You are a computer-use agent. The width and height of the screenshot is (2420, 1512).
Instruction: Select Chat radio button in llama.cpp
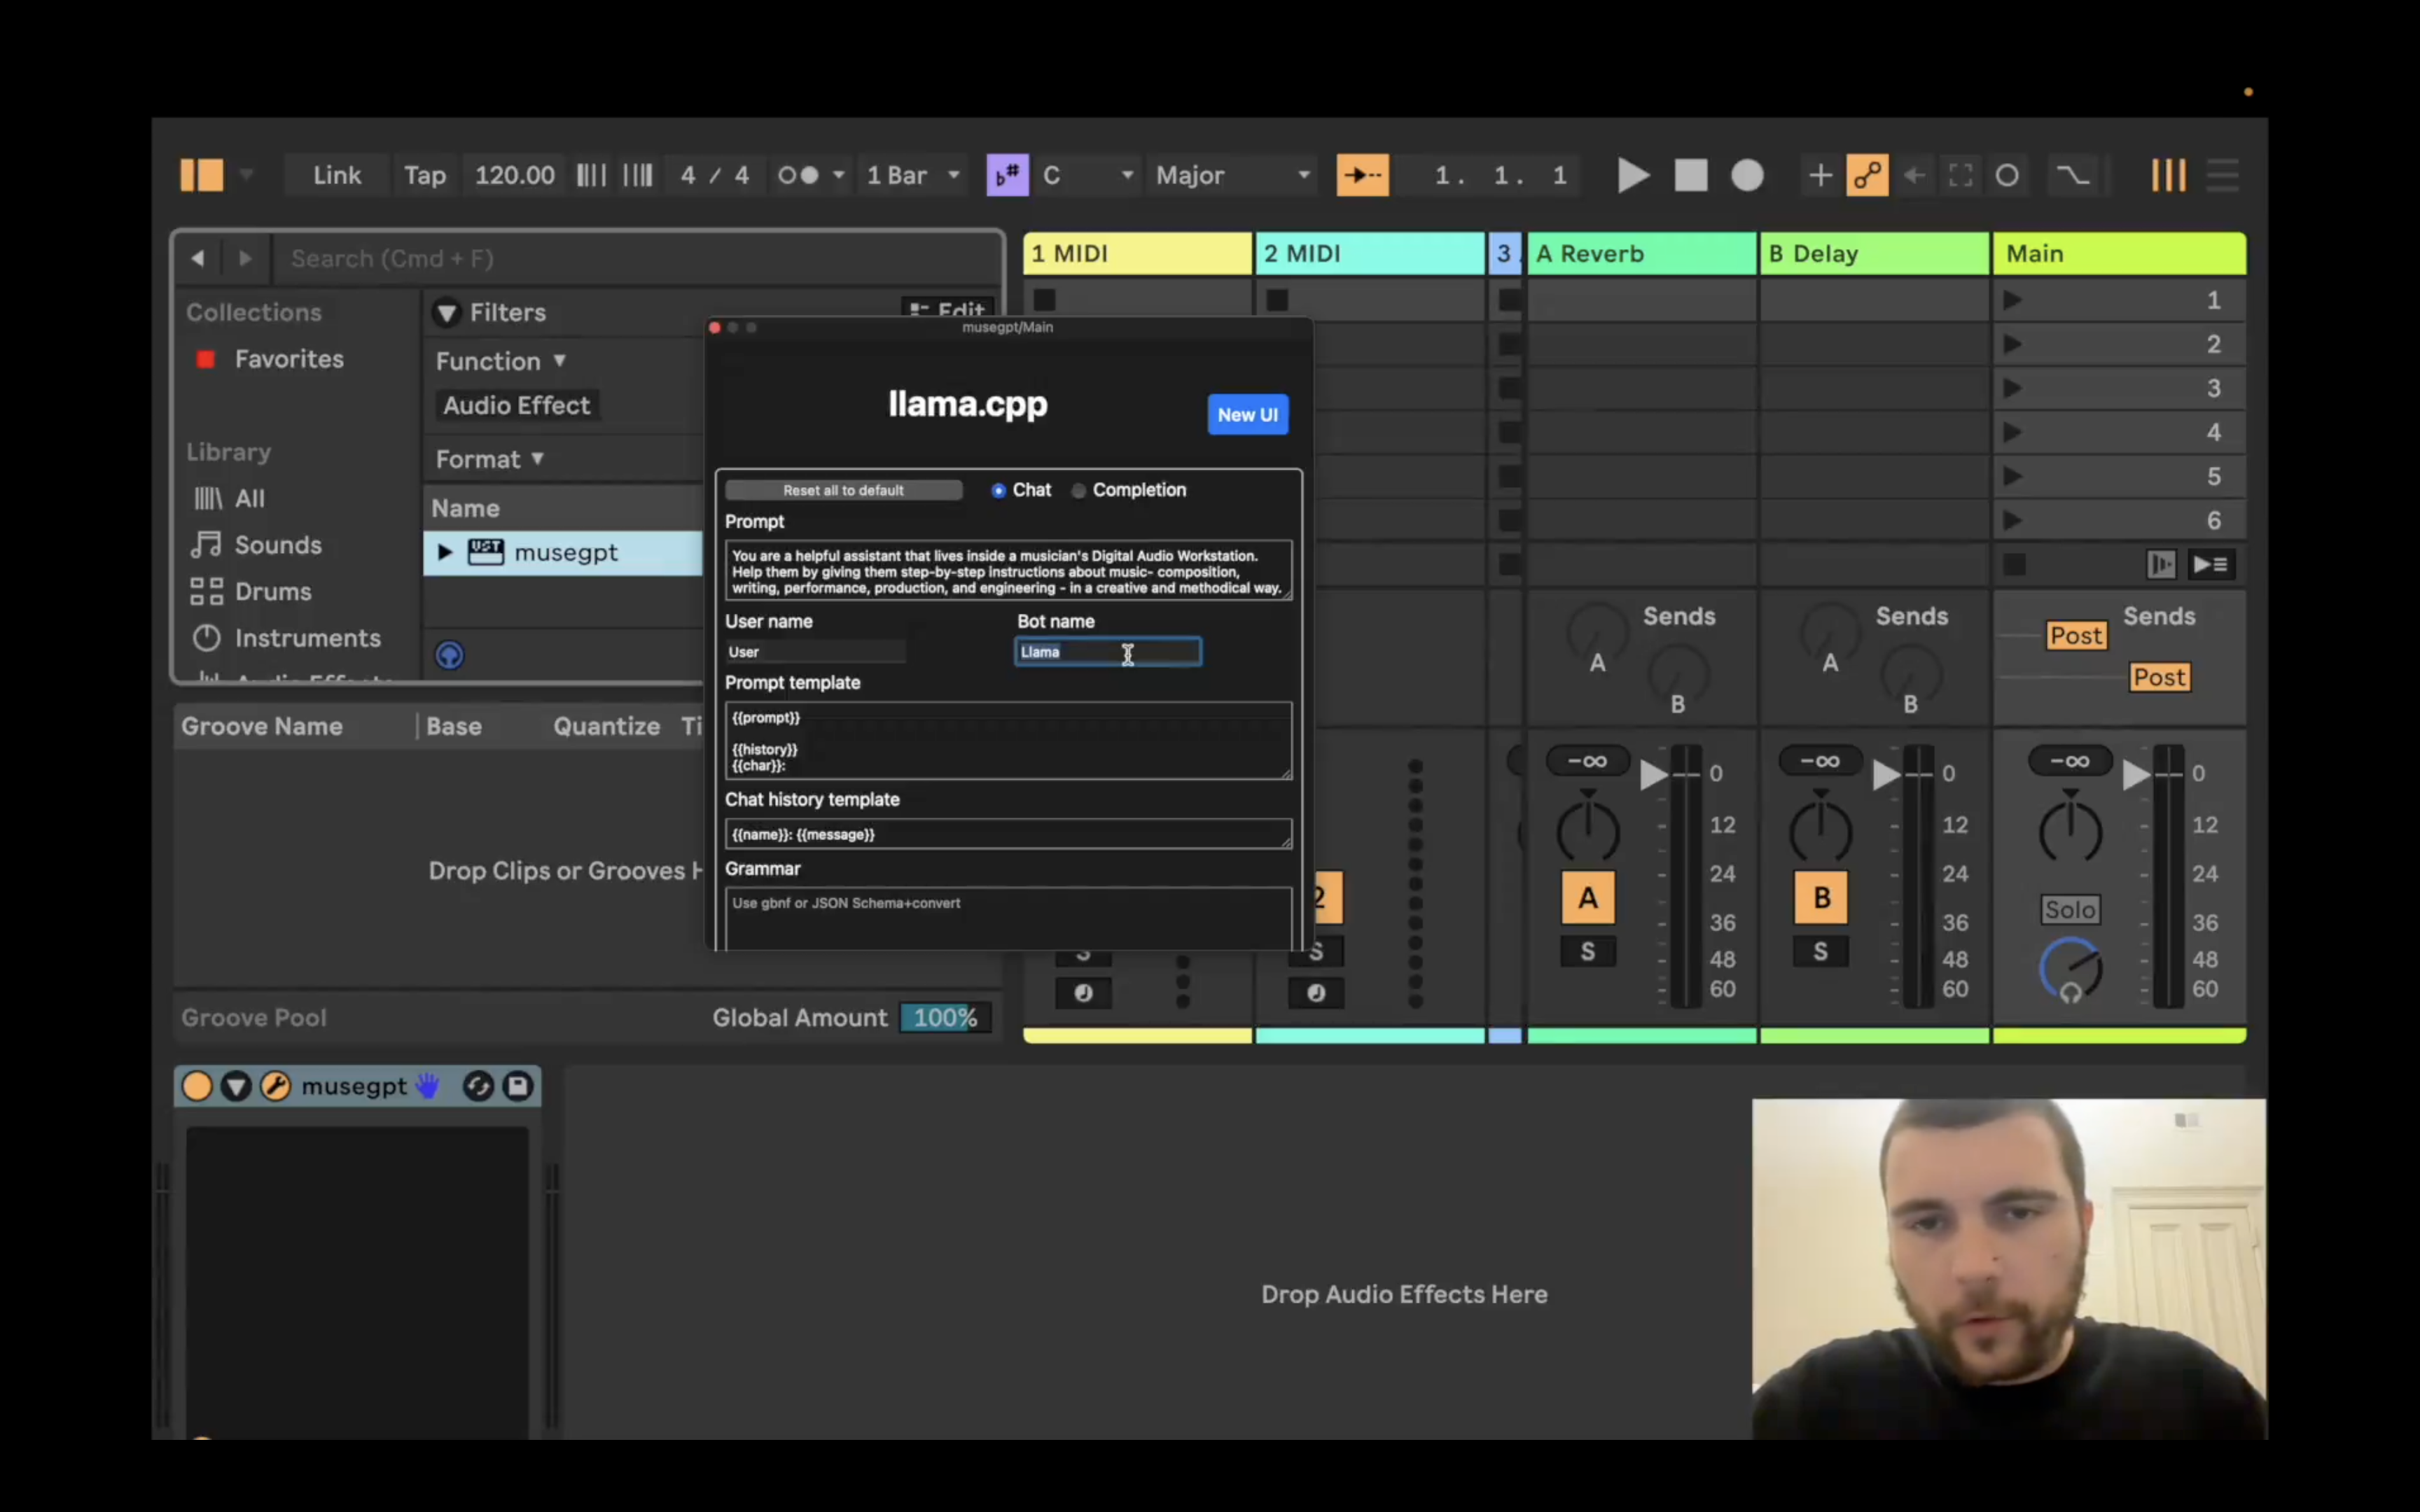pyautogui.click(x=999, y=489)
